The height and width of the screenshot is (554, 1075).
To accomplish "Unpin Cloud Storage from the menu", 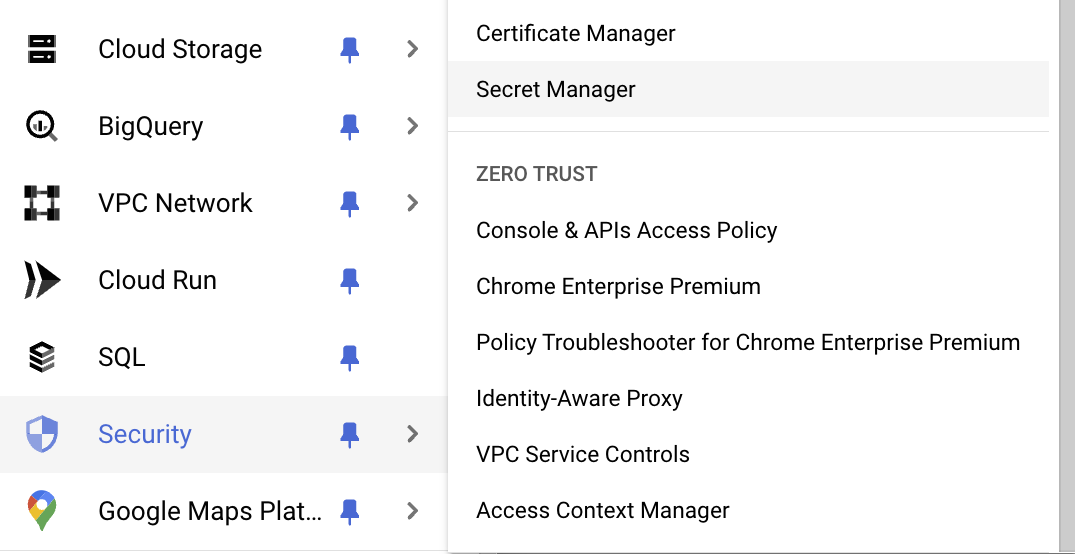I will click(x=349, y=49).
